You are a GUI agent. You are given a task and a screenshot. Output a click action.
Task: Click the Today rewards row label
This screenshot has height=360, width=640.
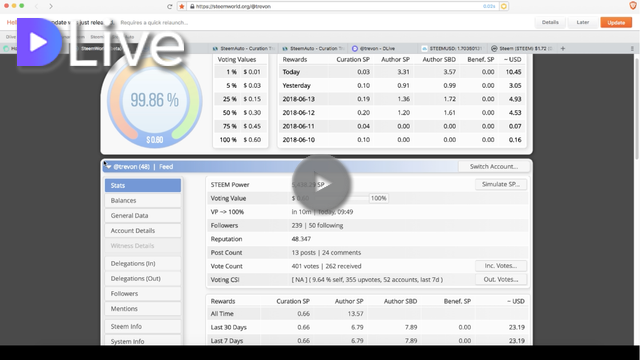(291, 72)
